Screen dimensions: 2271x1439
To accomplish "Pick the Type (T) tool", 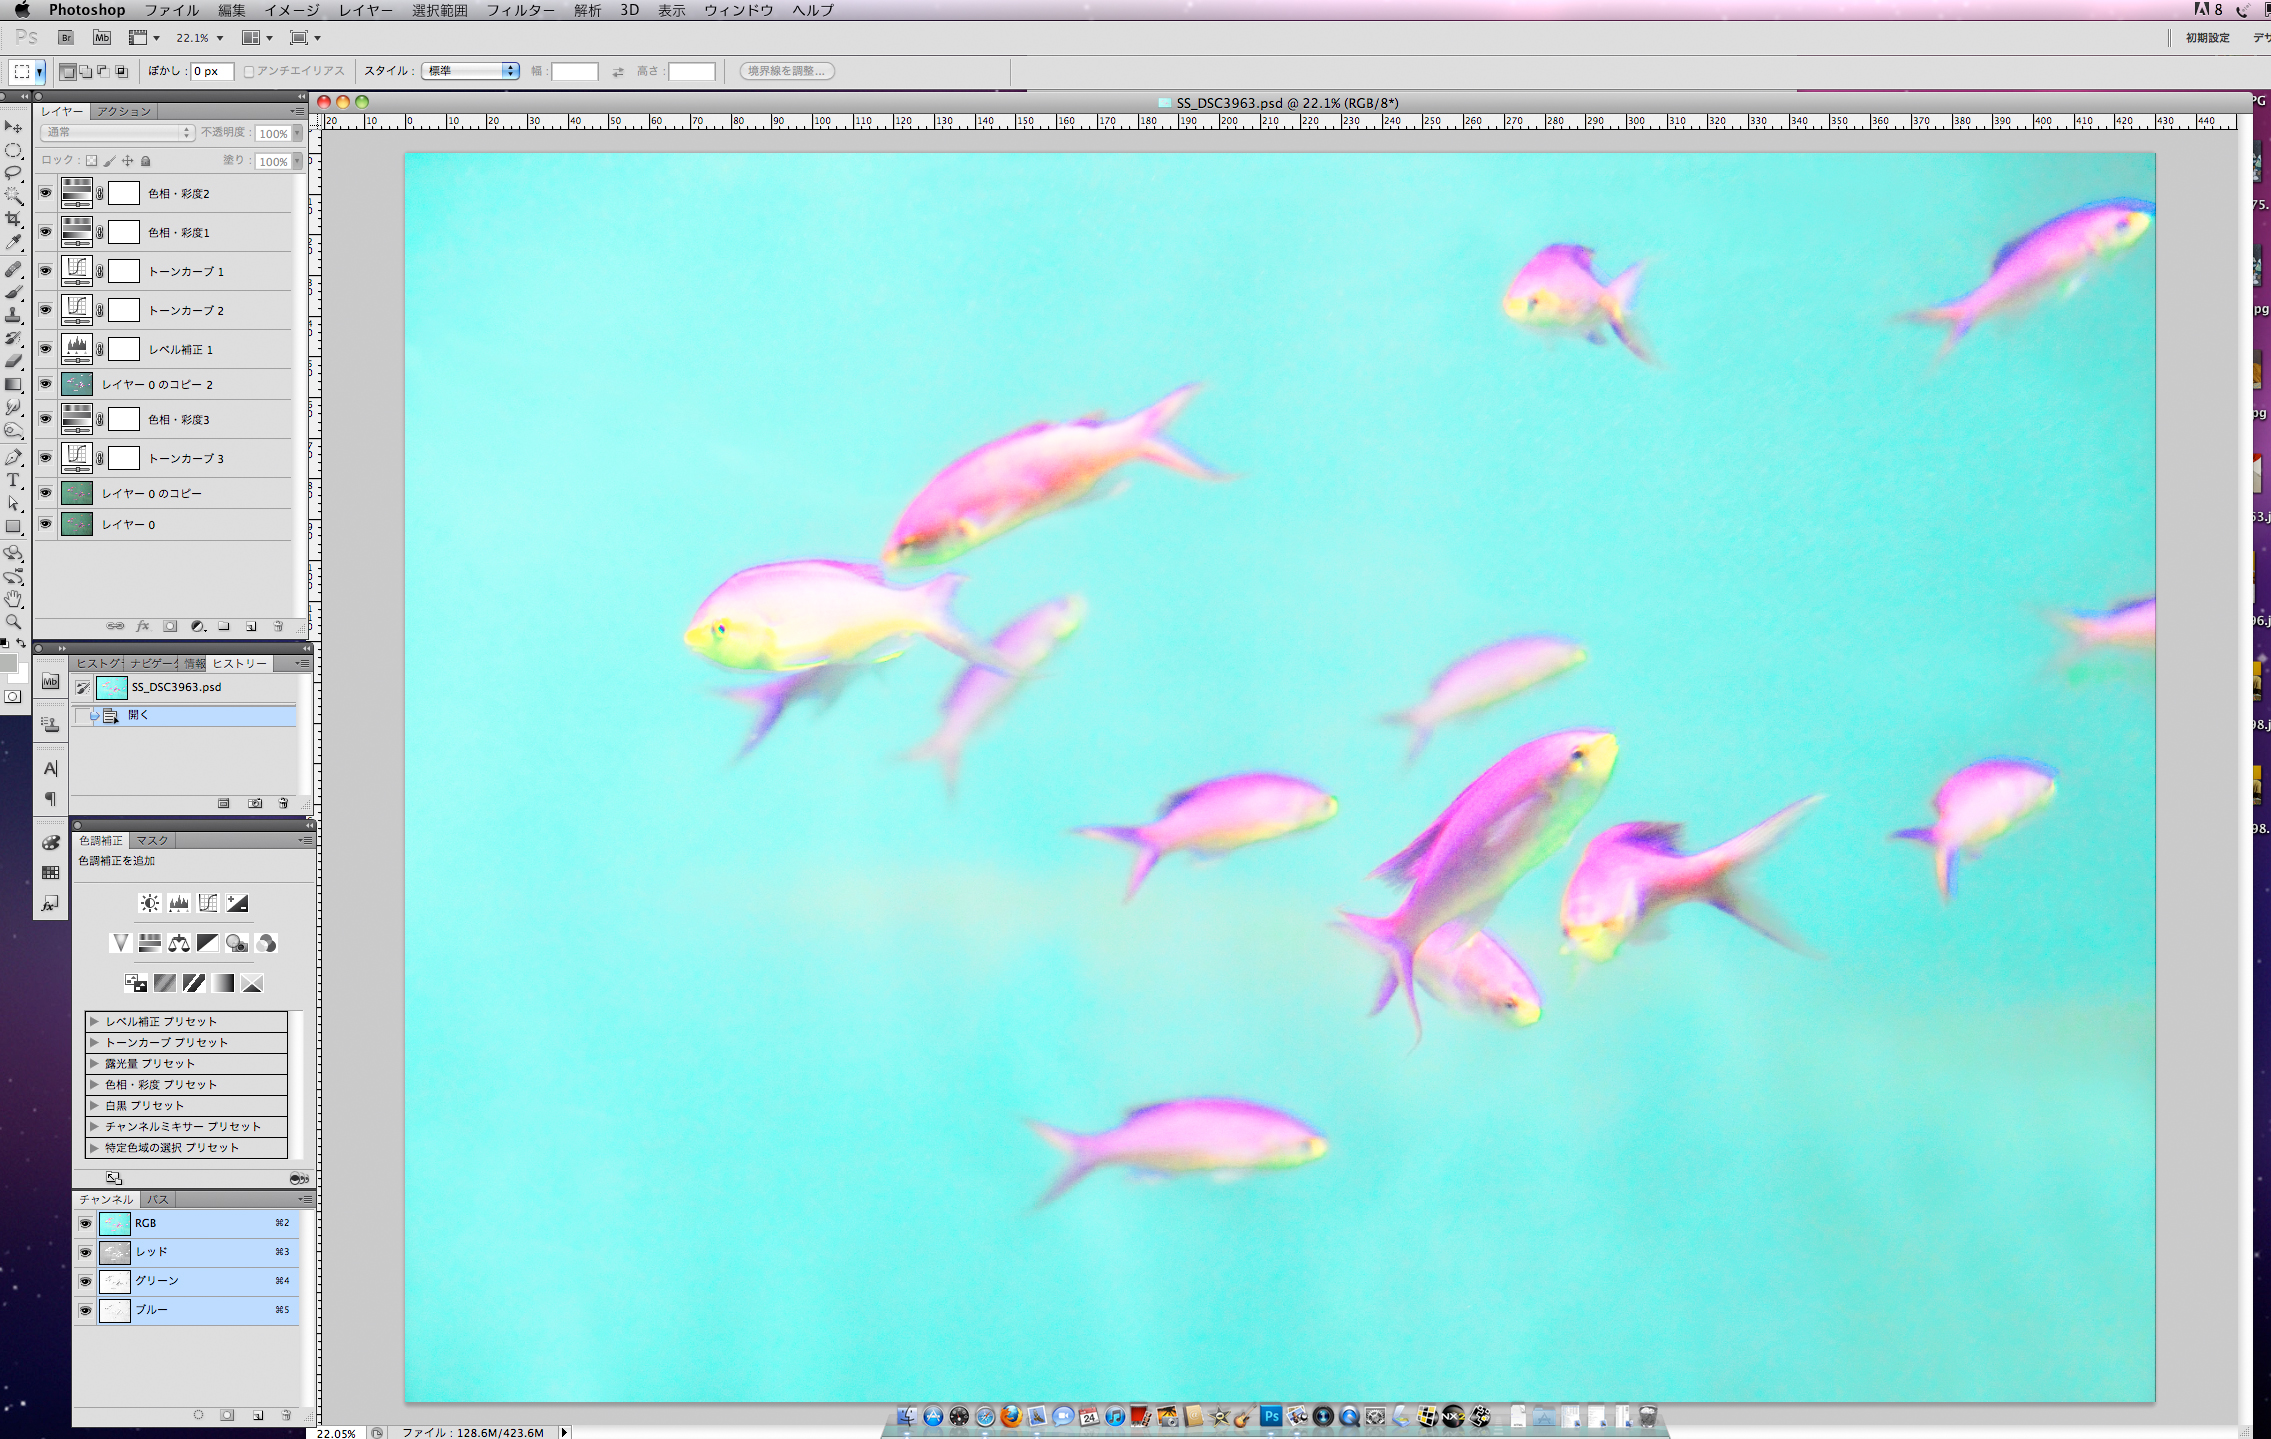I will click(13, 480).
